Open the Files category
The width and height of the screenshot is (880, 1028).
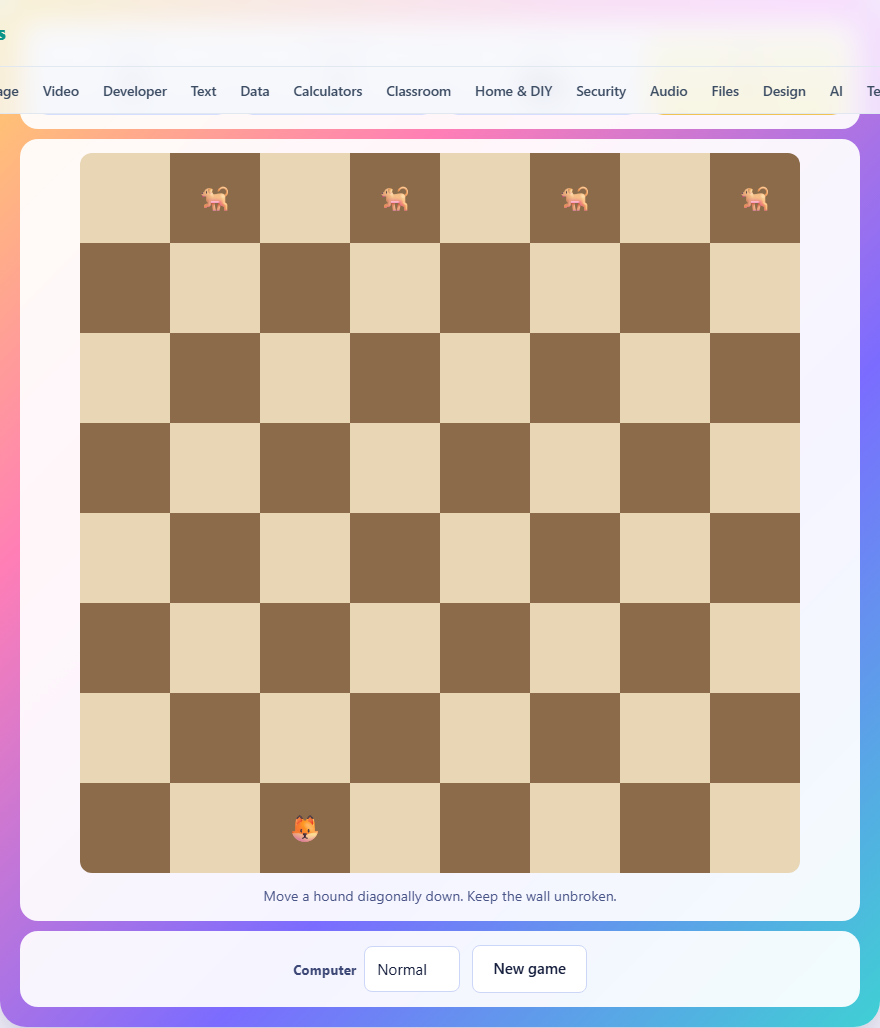coord(725,91)
